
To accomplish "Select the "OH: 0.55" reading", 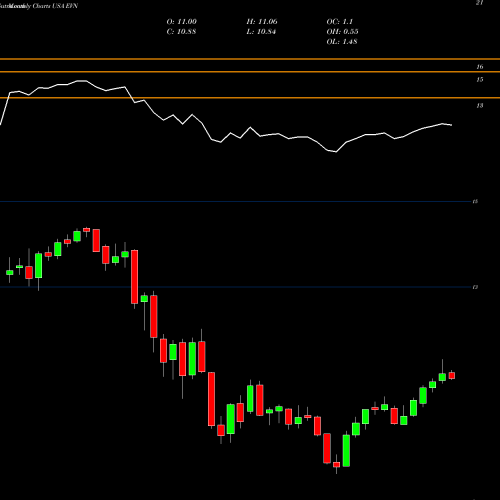I will [x=342, y=32].
